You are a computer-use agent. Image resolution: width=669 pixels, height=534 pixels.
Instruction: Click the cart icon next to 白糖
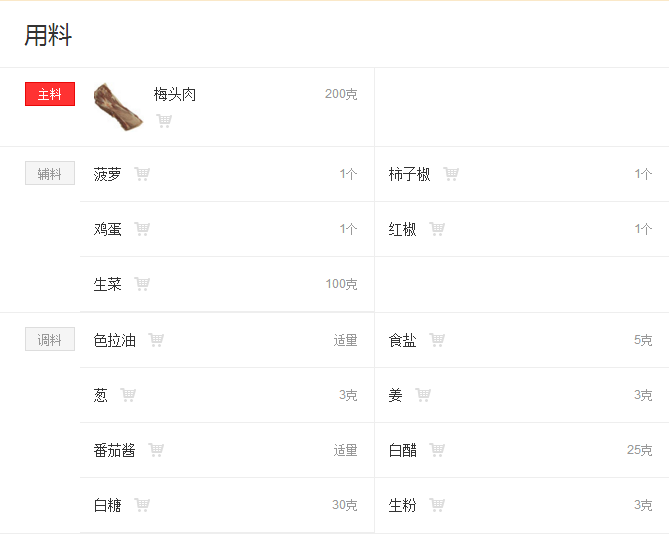coord(142,505)
